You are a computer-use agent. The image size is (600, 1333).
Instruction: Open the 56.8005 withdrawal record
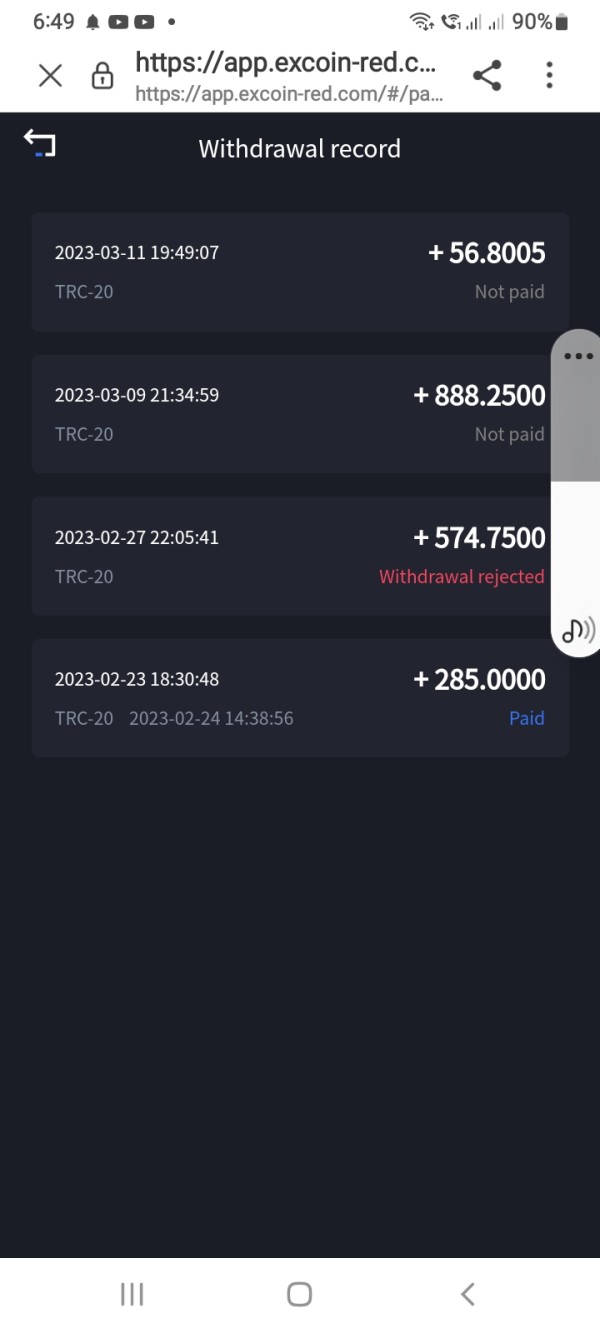pos(300,272)
